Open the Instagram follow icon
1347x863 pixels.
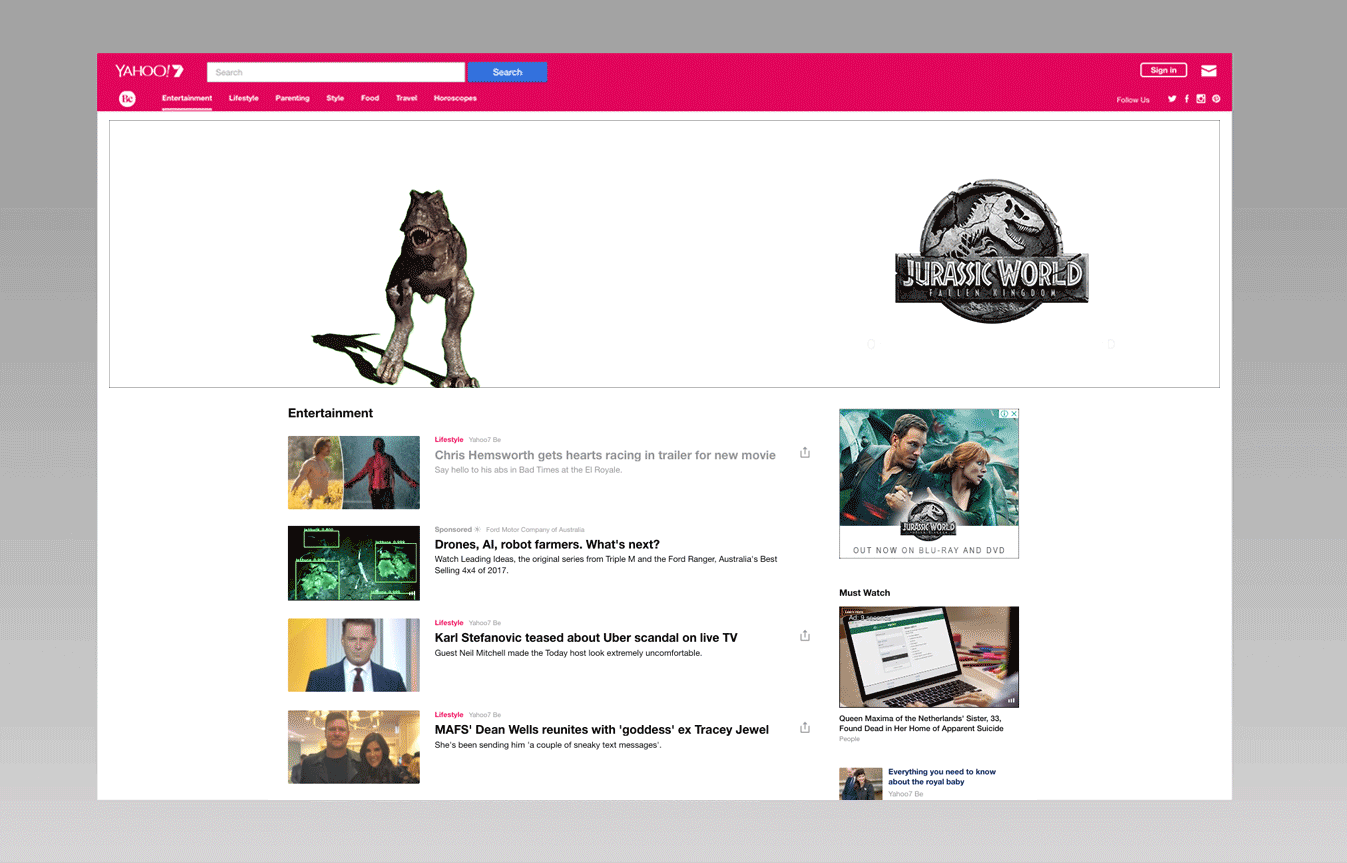click(x=1201, y=99)
